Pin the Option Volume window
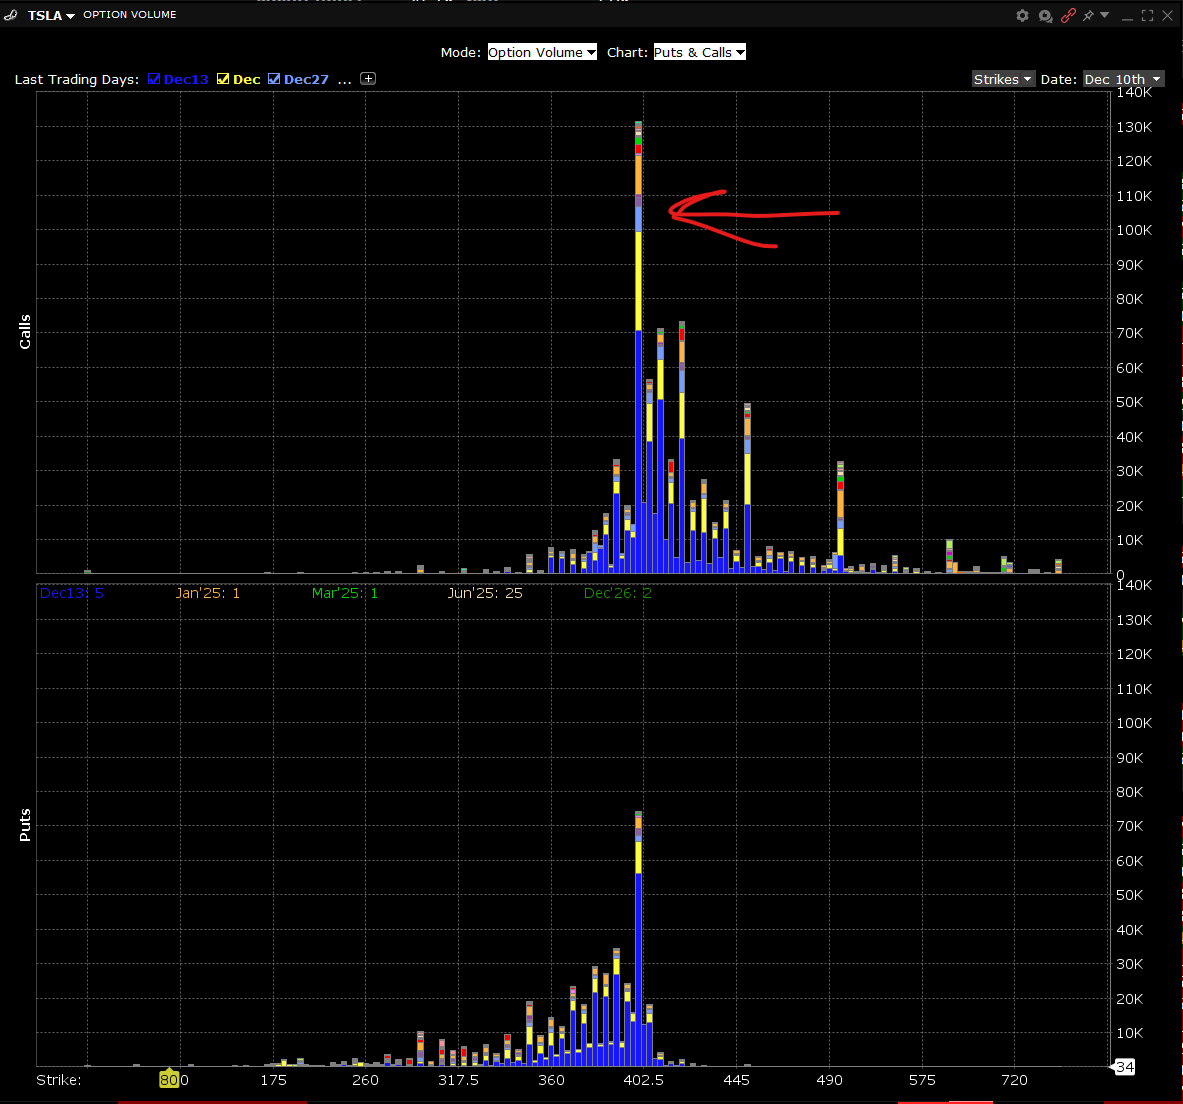This screenshot has height=1104, width=1183. click(1088, 15)
